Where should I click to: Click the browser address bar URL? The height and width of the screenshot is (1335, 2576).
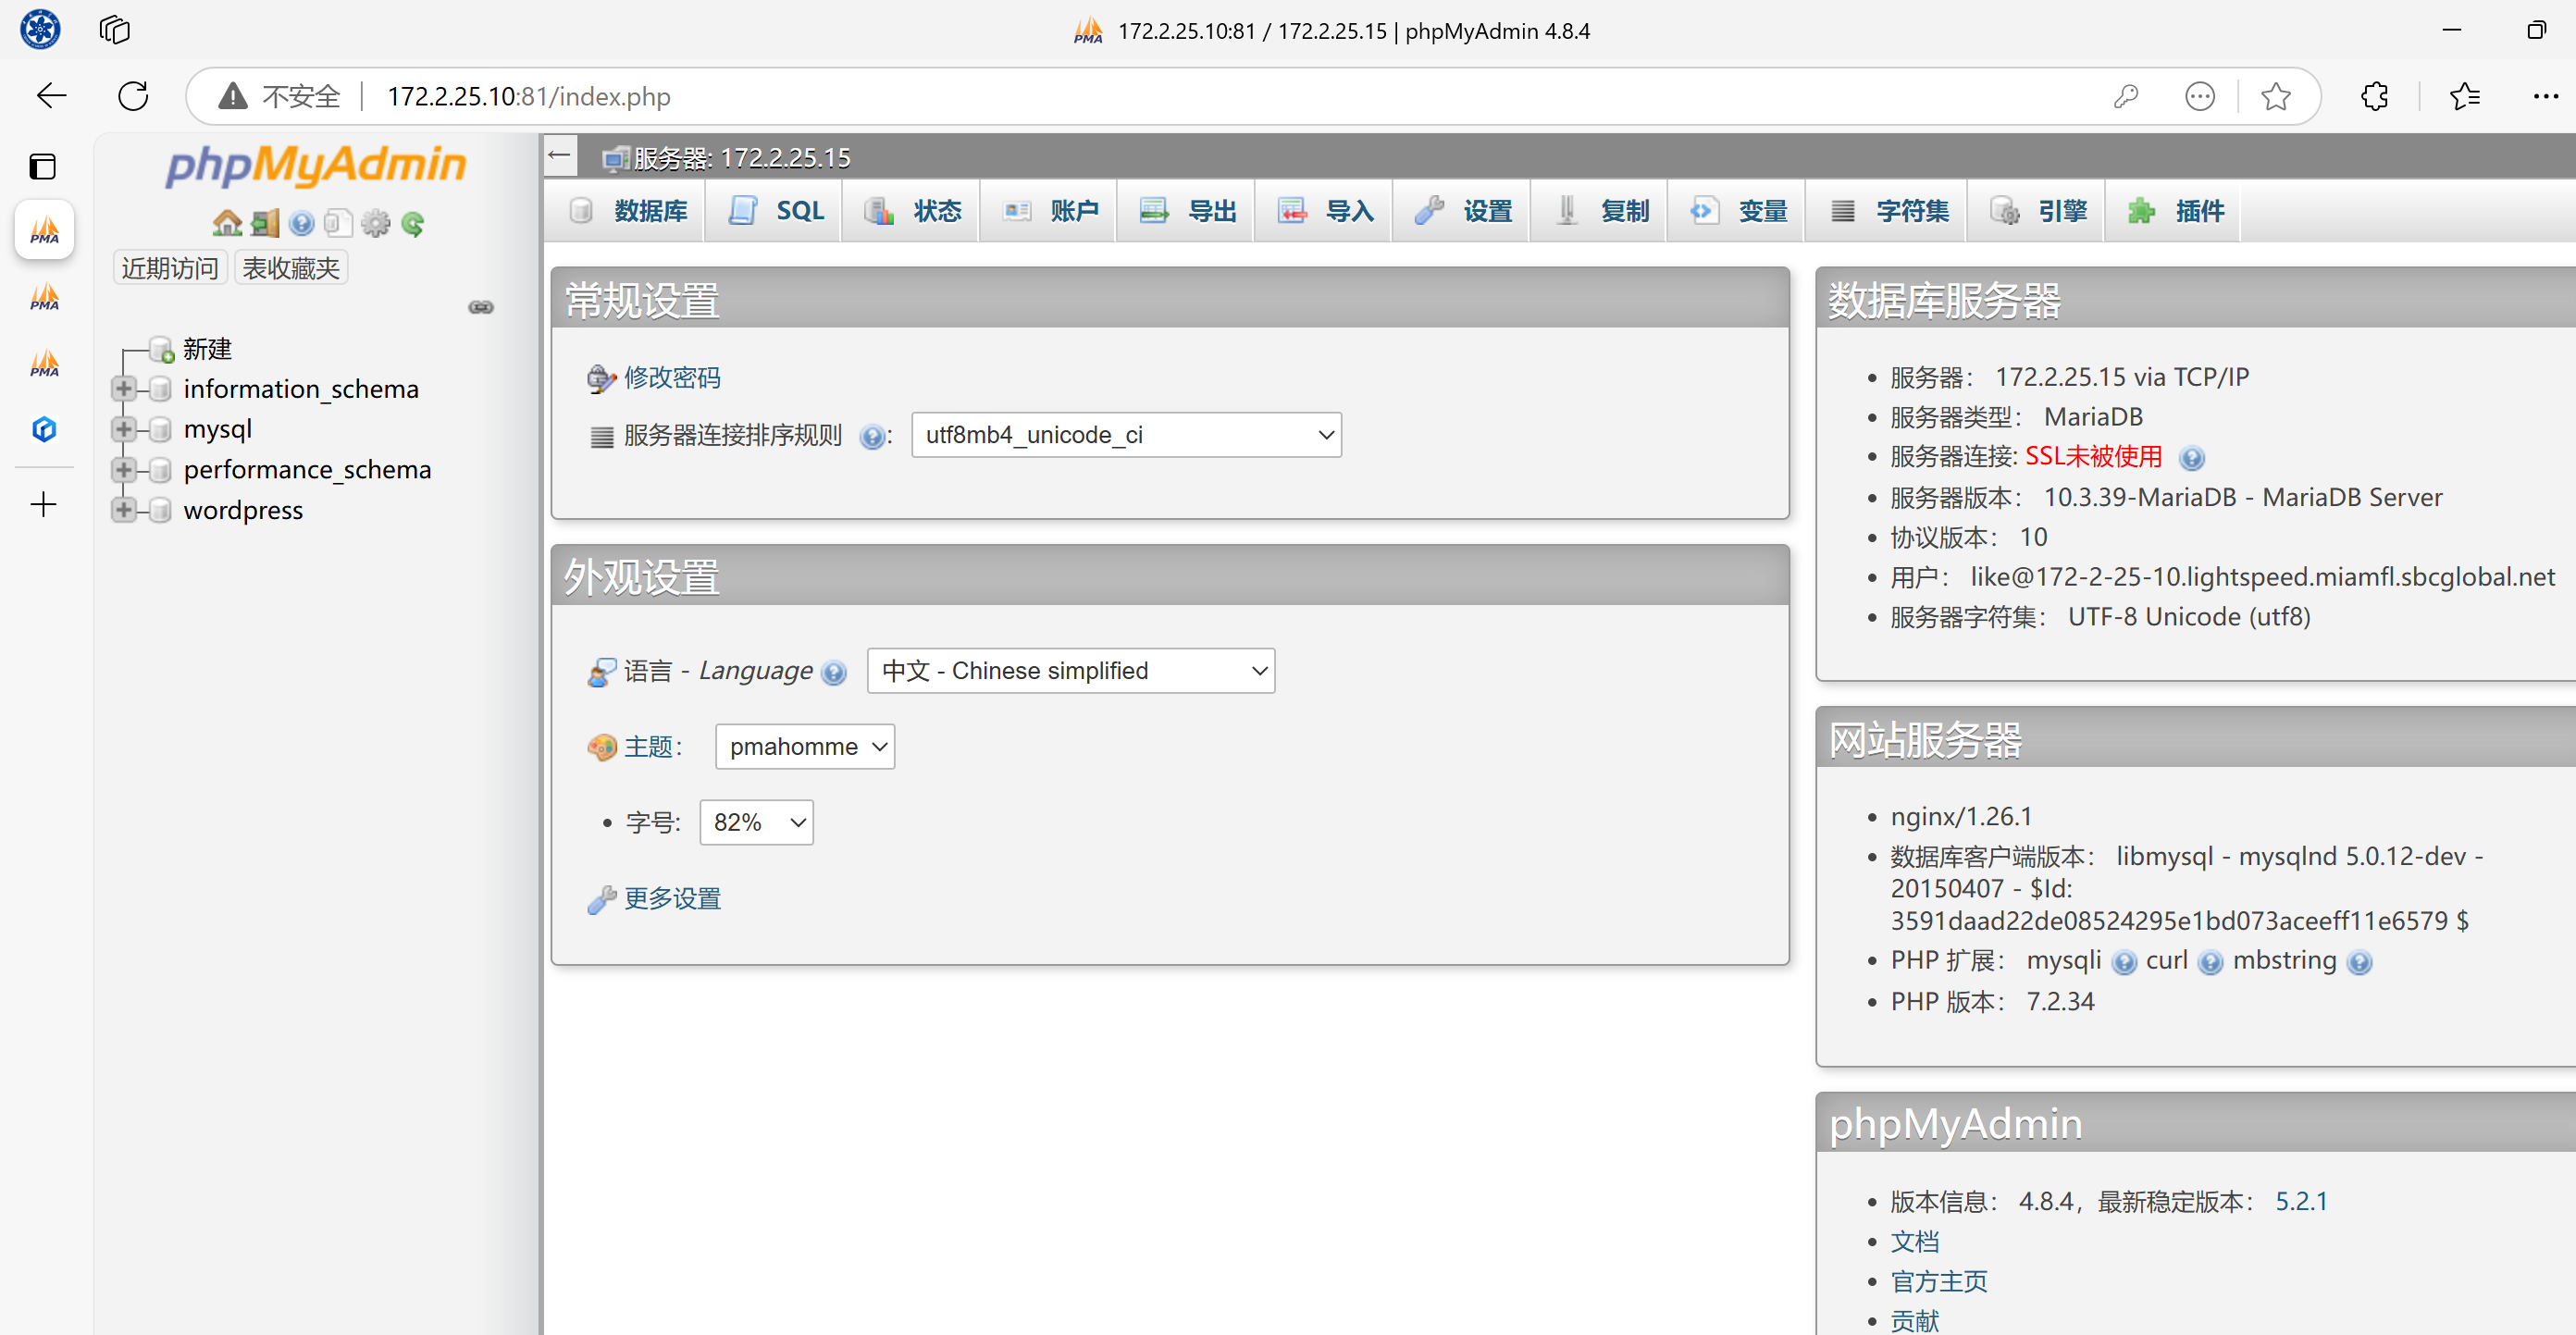pyautogui.click(x=528, y=96)
